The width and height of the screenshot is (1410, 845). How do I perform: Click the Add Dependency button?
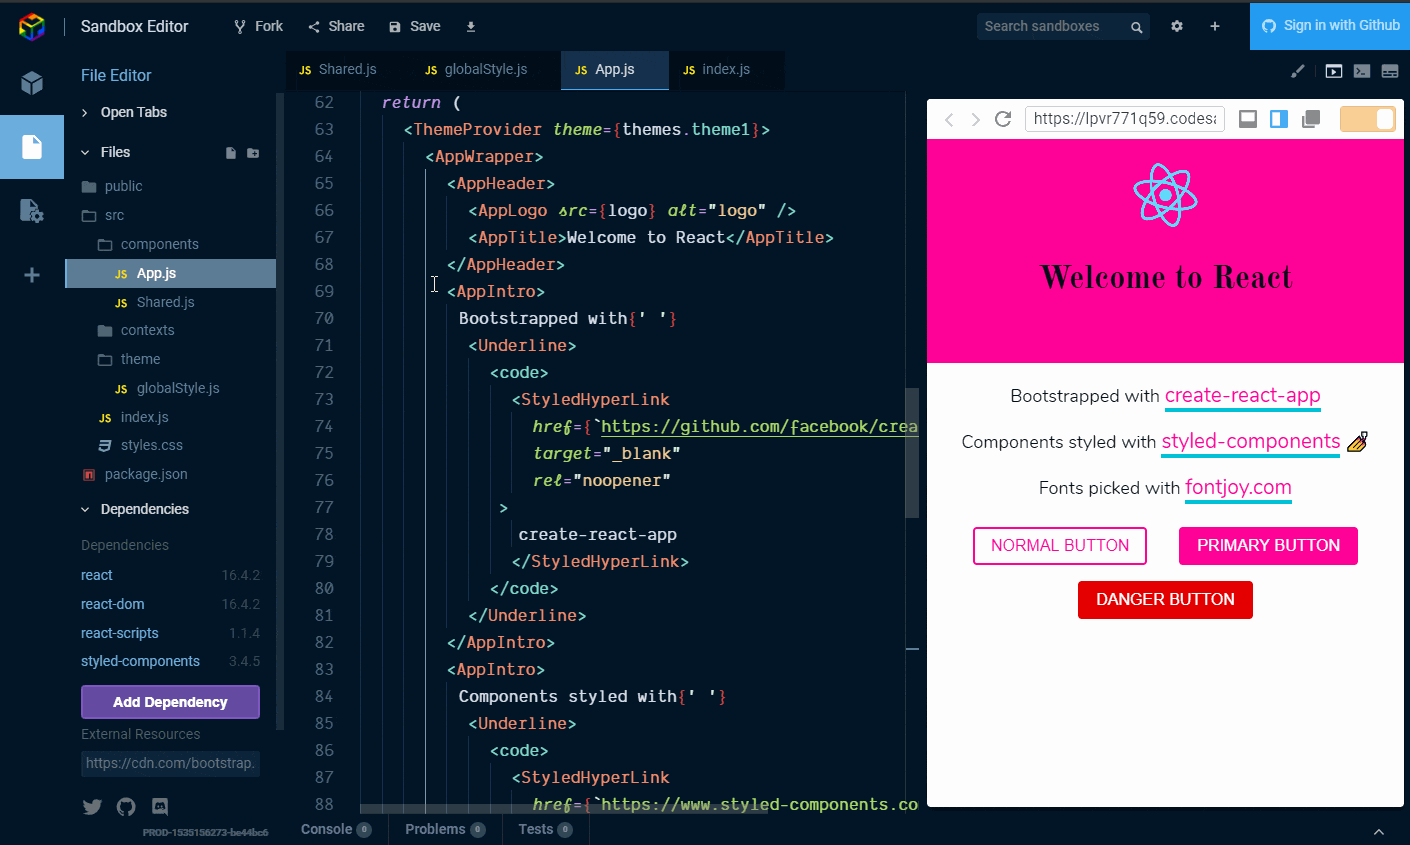[170, 702]
